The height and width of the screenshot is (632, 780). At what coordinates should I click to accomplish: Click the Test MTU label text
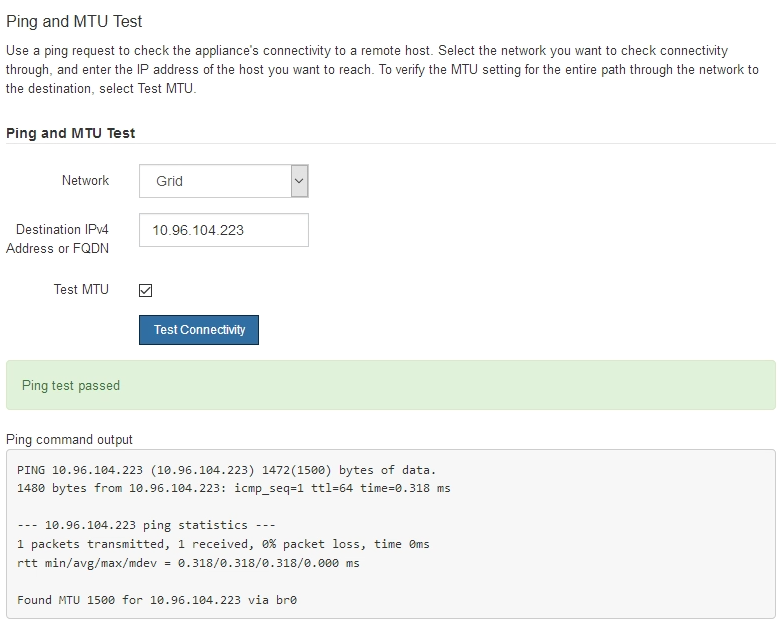pyautogui.click(x=81, y=290)
